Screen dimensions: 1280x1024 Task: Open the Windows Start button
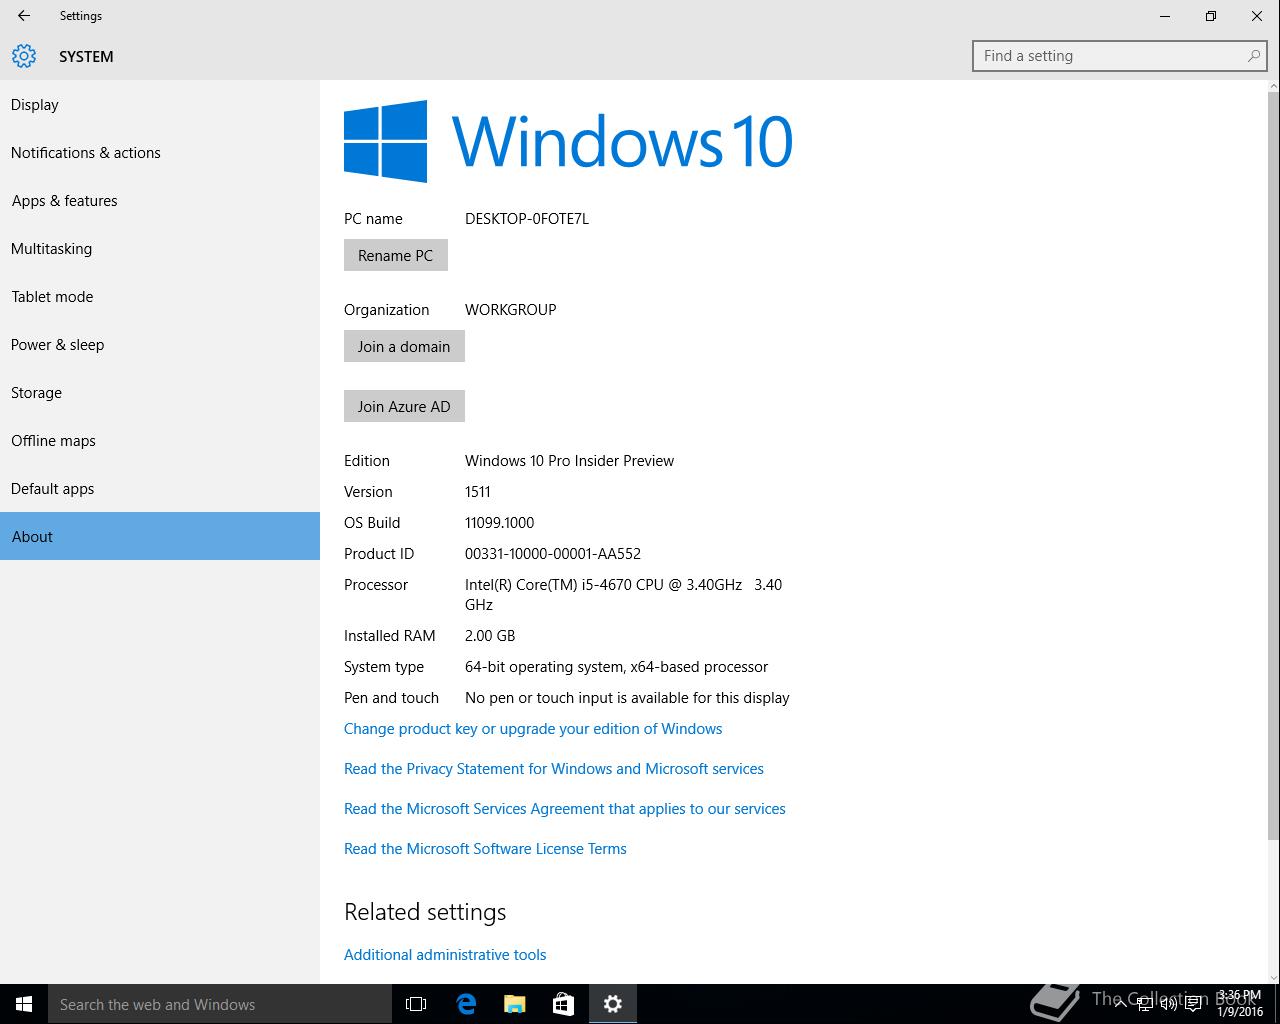[x=24, y=1004]
